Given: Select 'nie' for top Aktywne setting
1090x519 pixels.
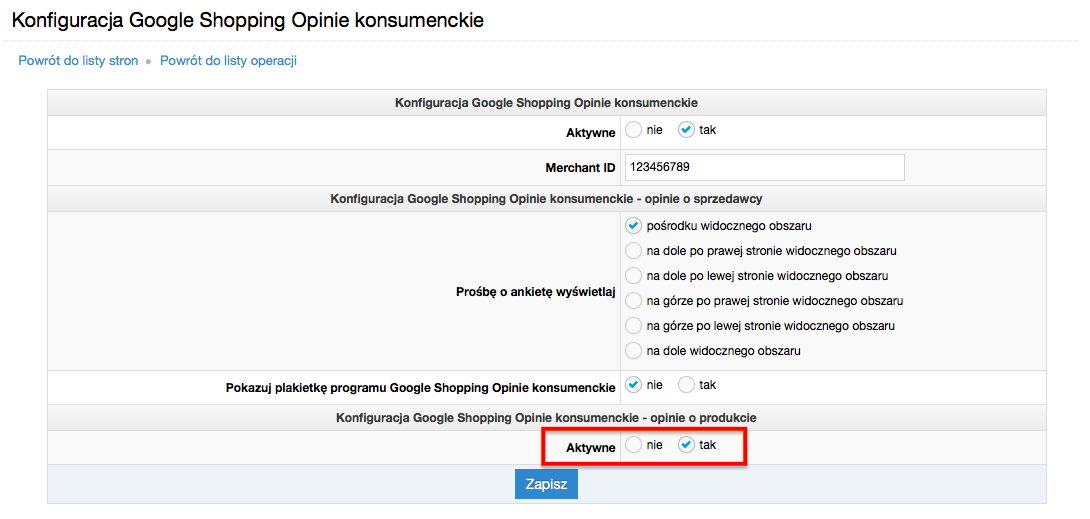Looking at the screenshot, I should [x=633, y=130].
